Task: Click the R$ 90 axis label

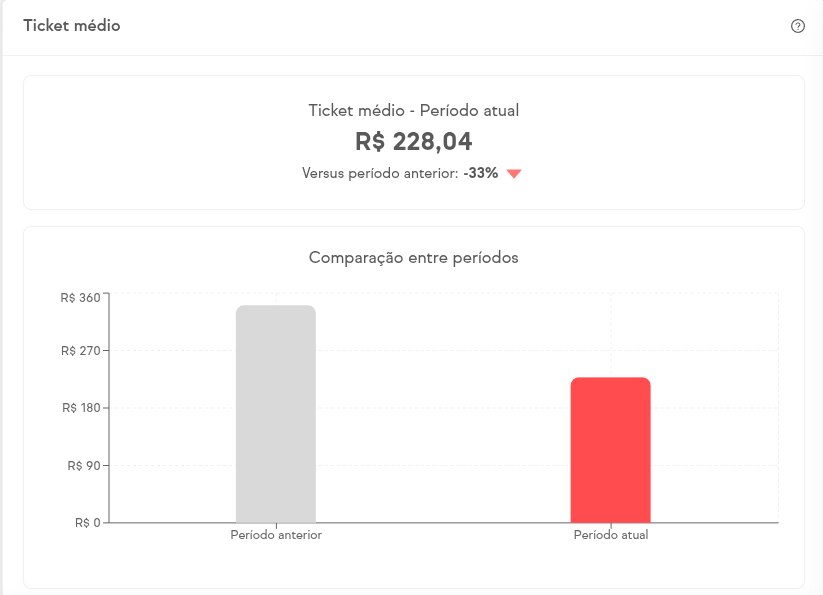Action: (x=84, y=465)
